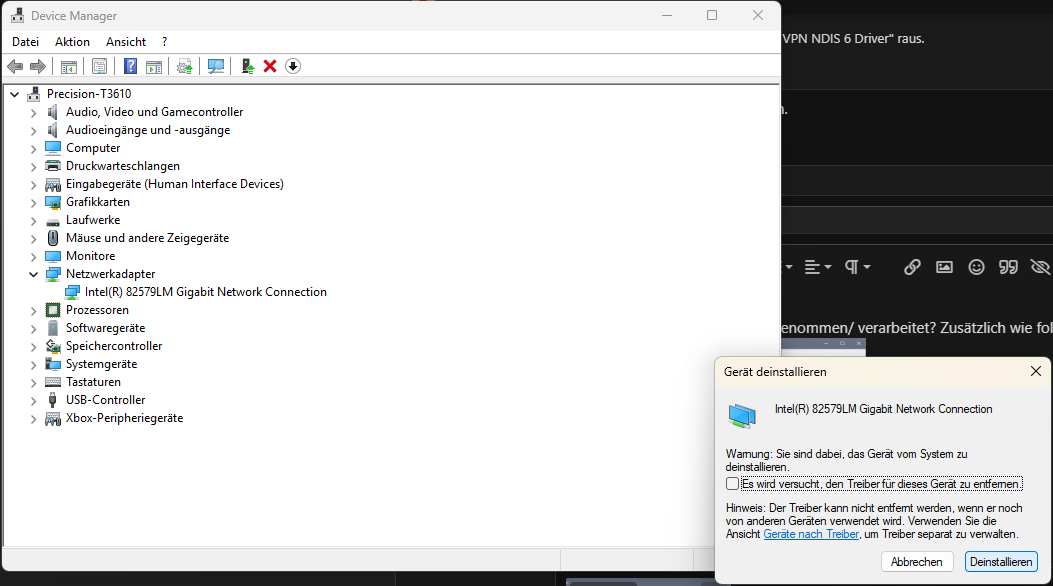Select the Prozessoren label
The height and width of the screenshot is (586, 1053).
click(x=97, y=310)
